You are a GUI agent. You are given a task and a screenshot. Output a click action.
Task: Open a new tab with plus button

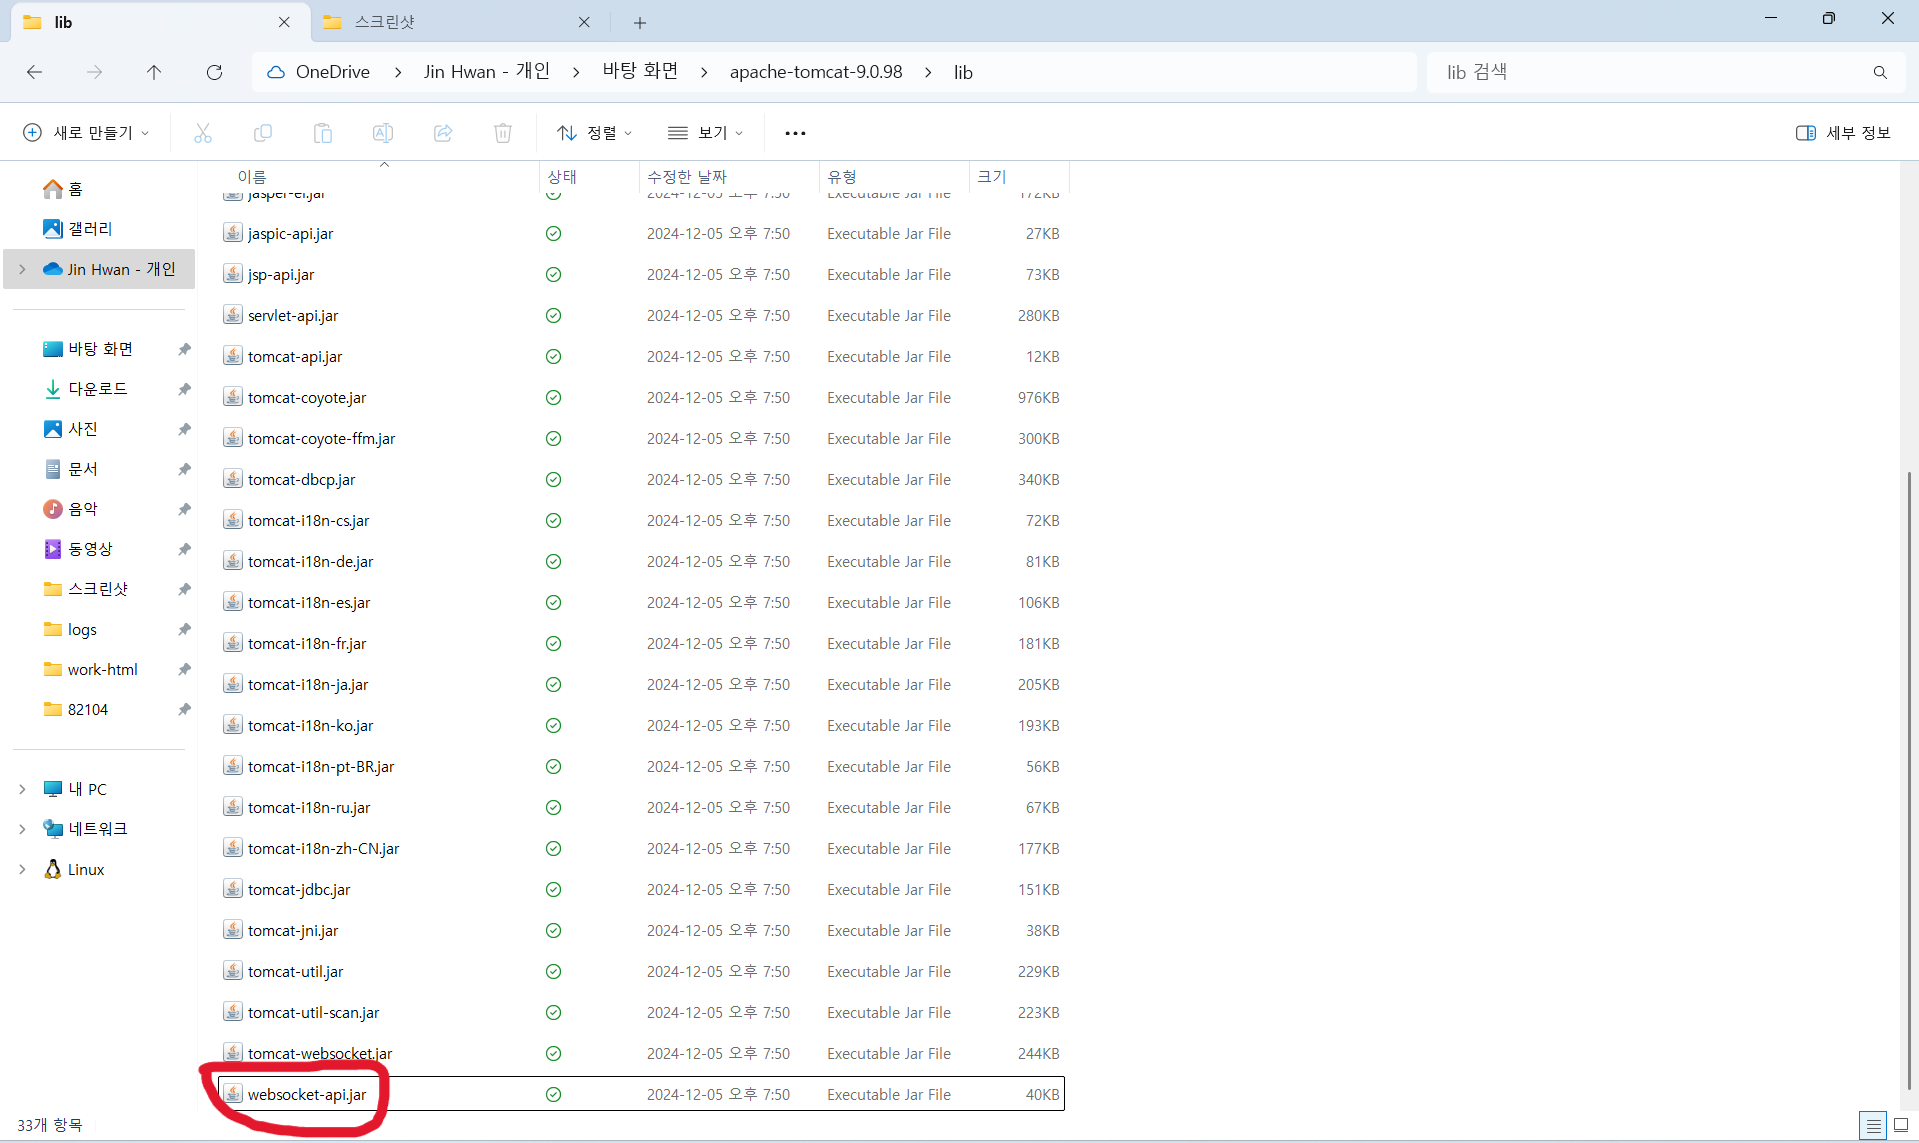[640, 22]
